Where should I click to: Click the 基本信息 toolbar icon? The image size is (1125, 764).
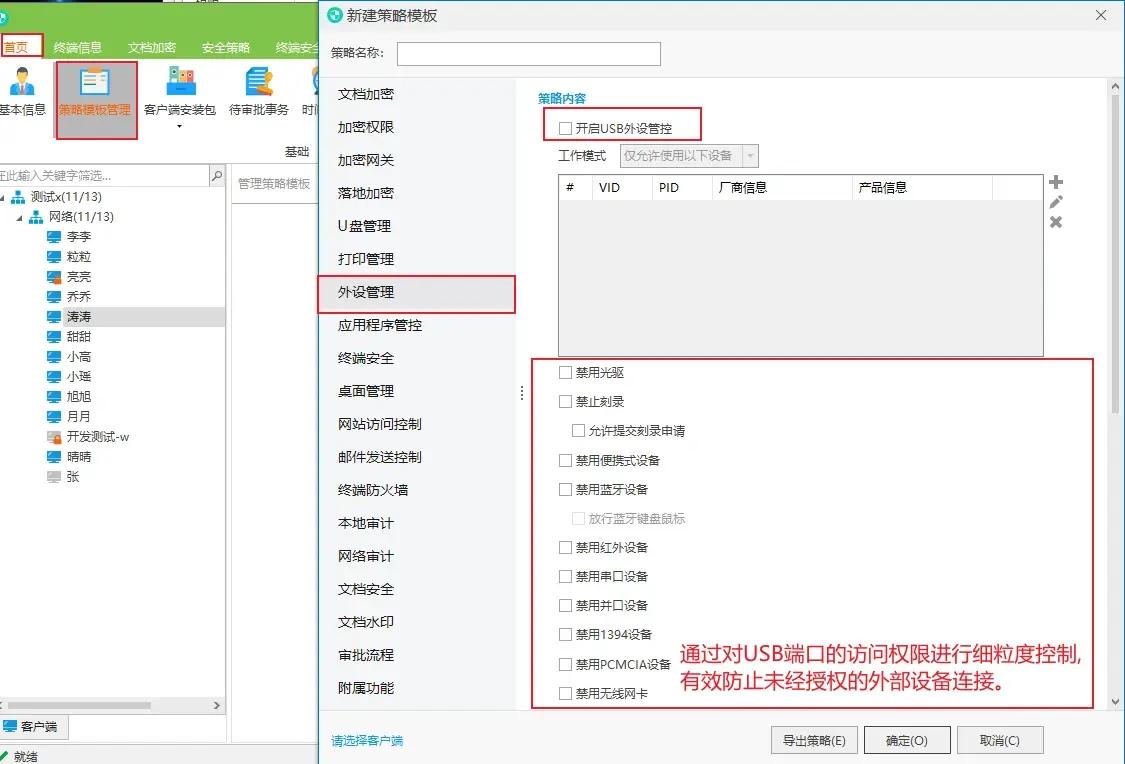22,92
